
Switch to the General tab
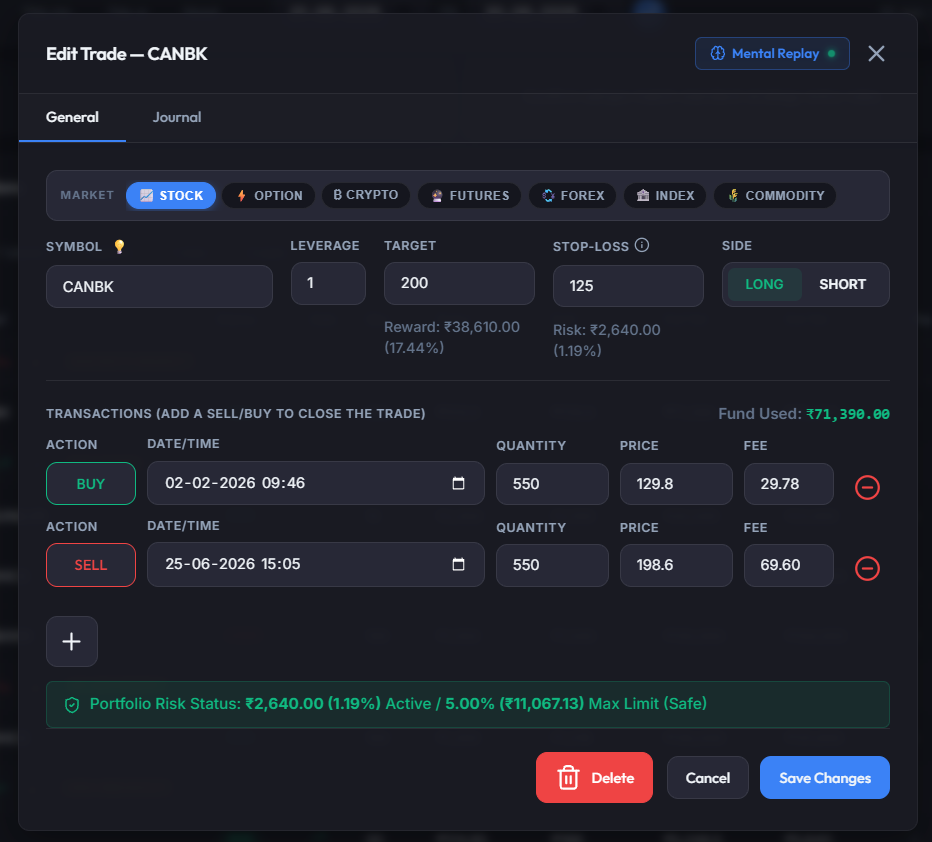[x=73, y=117]
